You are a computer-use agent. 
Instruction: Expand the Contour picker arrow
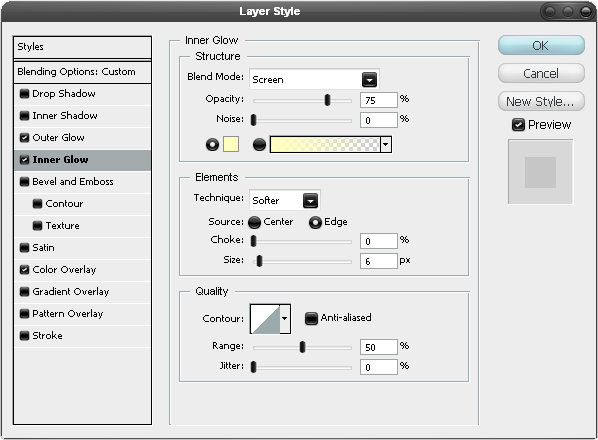[285, 319]
